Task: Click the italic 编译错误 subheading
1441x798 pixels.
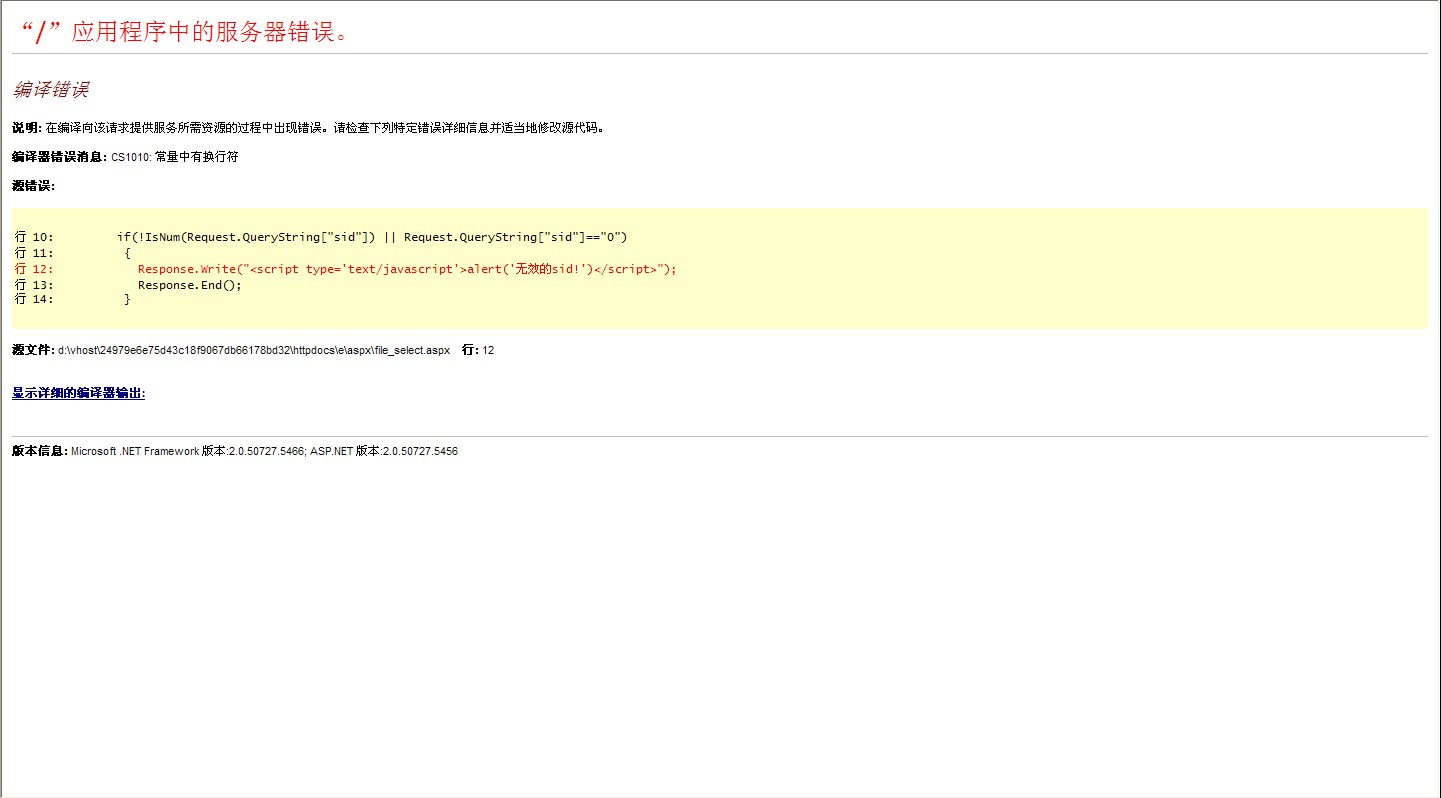Action: [x=51, y=90]
